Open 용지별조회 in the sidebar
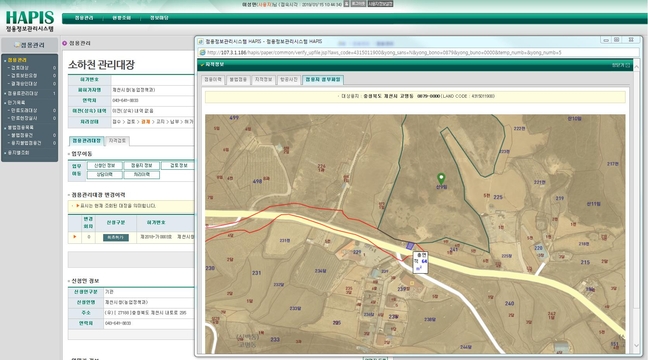This screenshot has width=648, height=360. [x=18, y=153]
